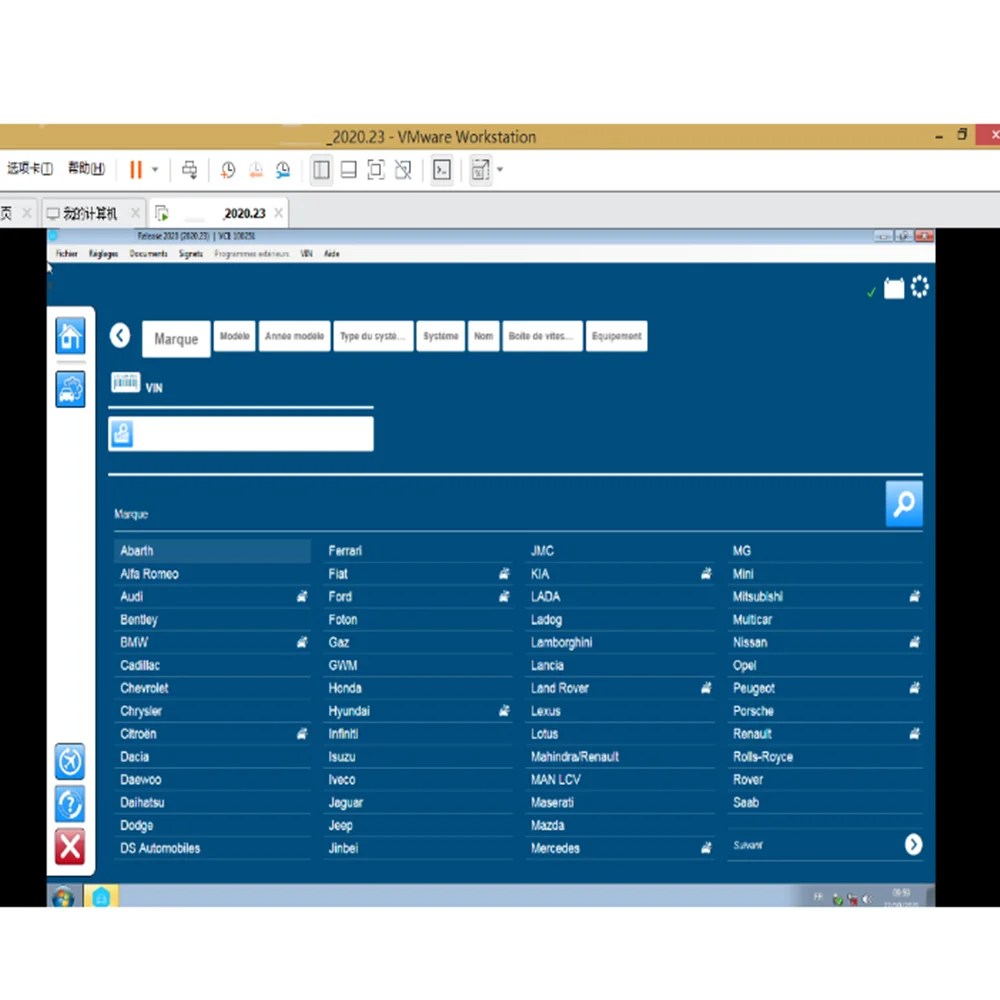Select the Marque tab
The width and height of the screenshot is (1000, 1000).
[x=176, y=339]
